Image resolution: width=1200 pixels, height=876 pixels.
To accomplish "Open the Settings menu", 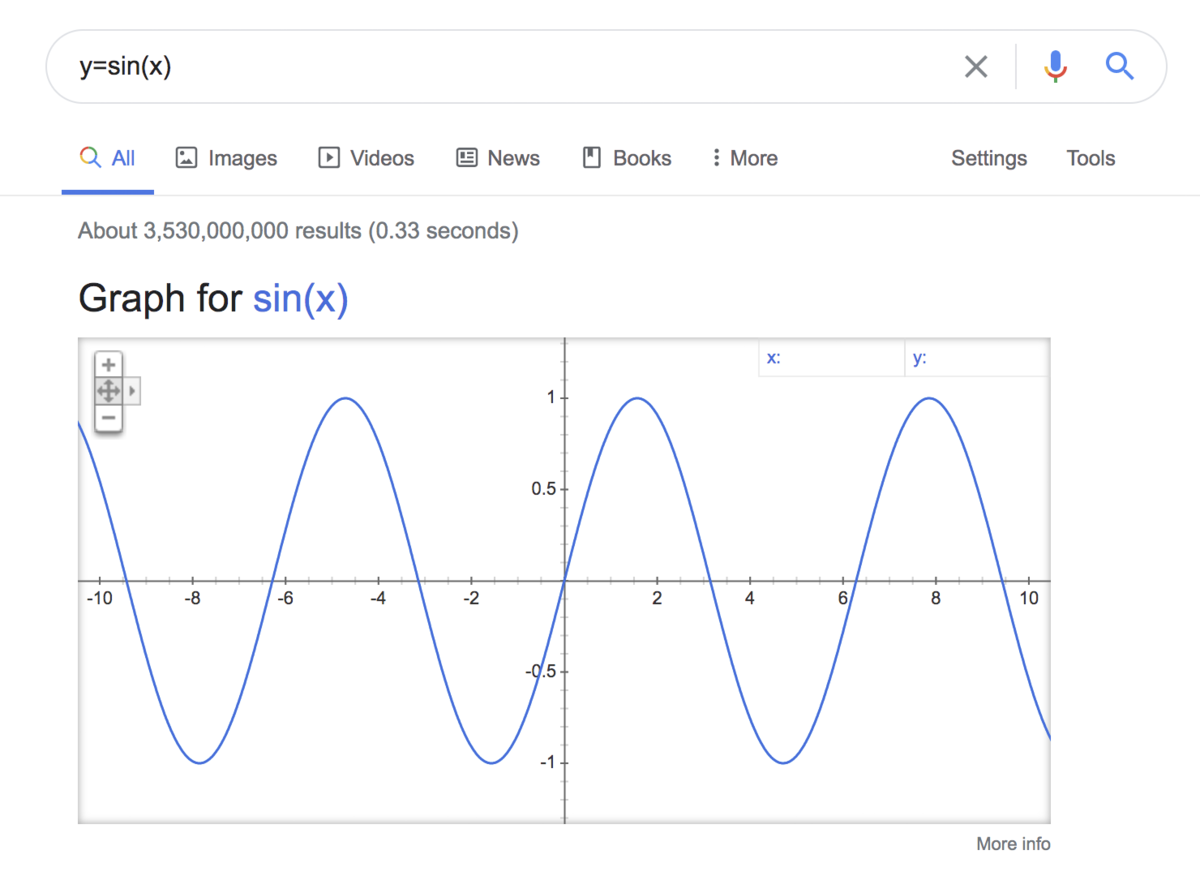I will 988,158.
